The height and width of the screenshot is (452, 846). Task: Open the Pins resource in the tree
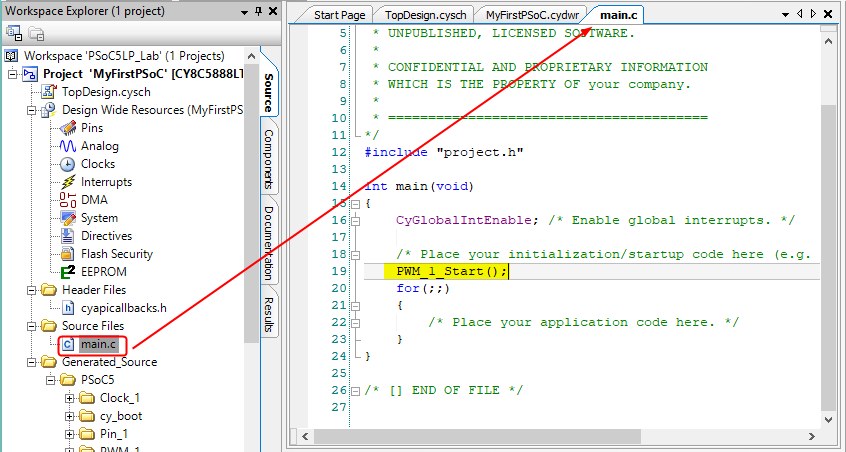pyautogui.click(x=91, y=128)
